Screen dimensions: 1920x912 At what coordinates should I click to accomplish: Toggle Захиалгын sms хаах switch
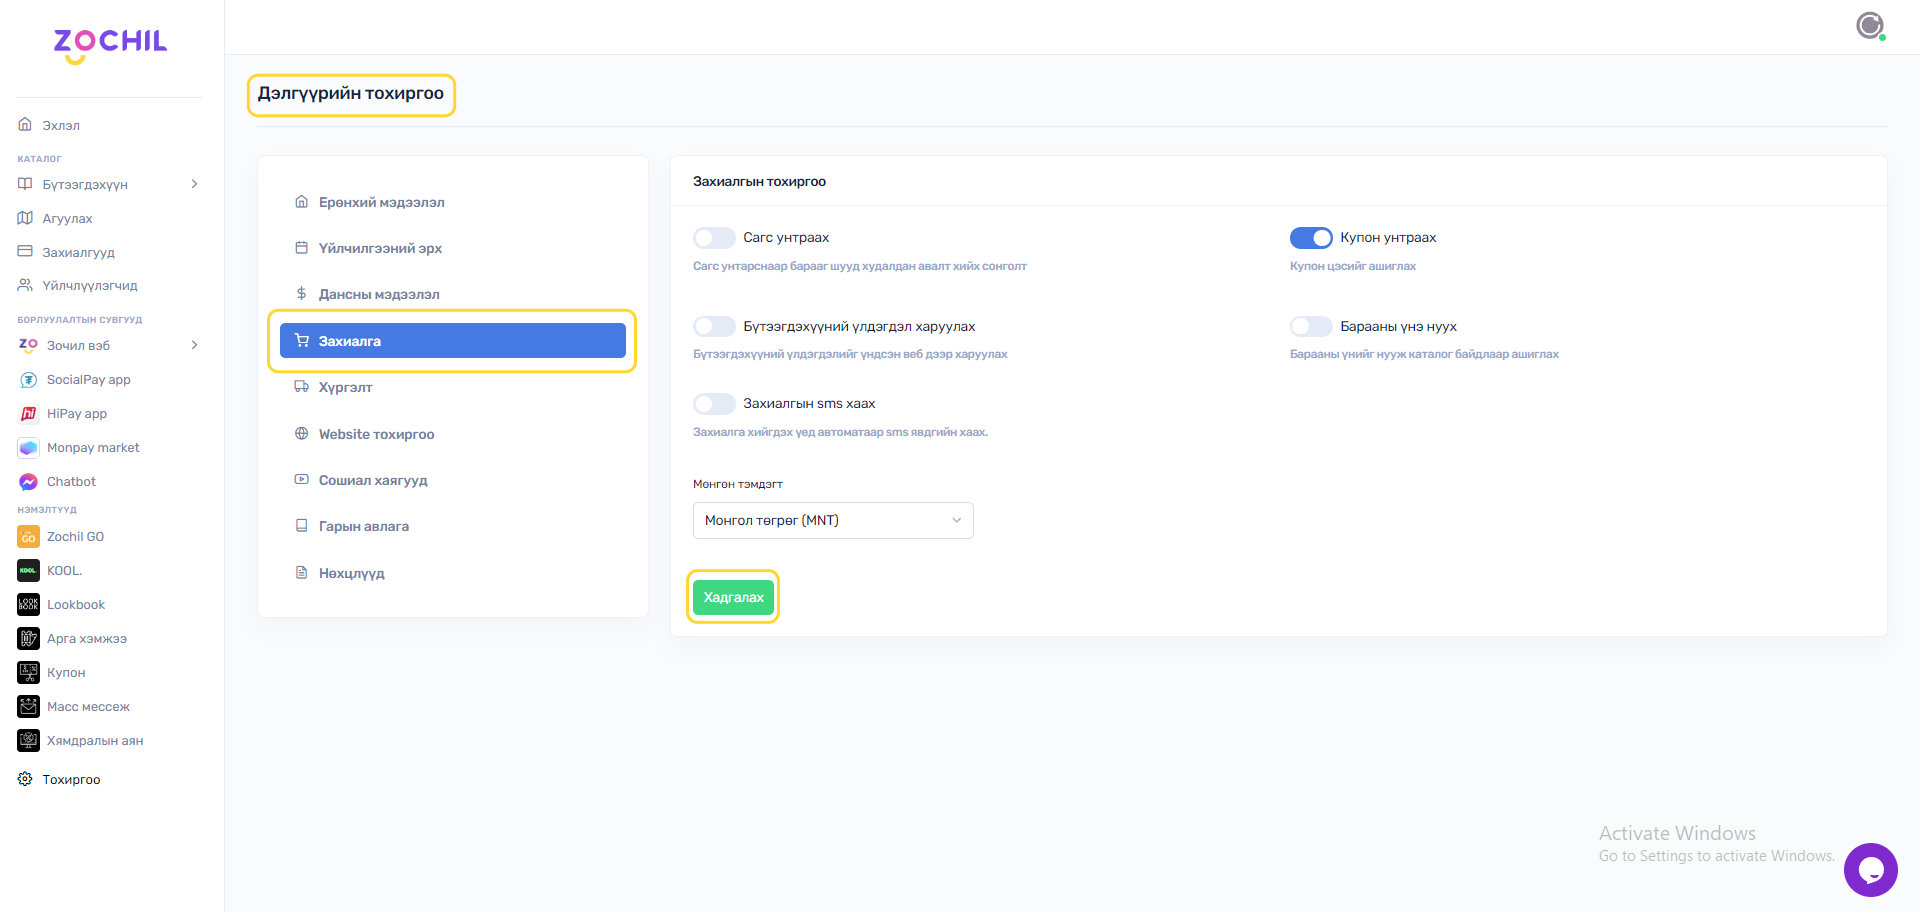(x=714, y=404)
